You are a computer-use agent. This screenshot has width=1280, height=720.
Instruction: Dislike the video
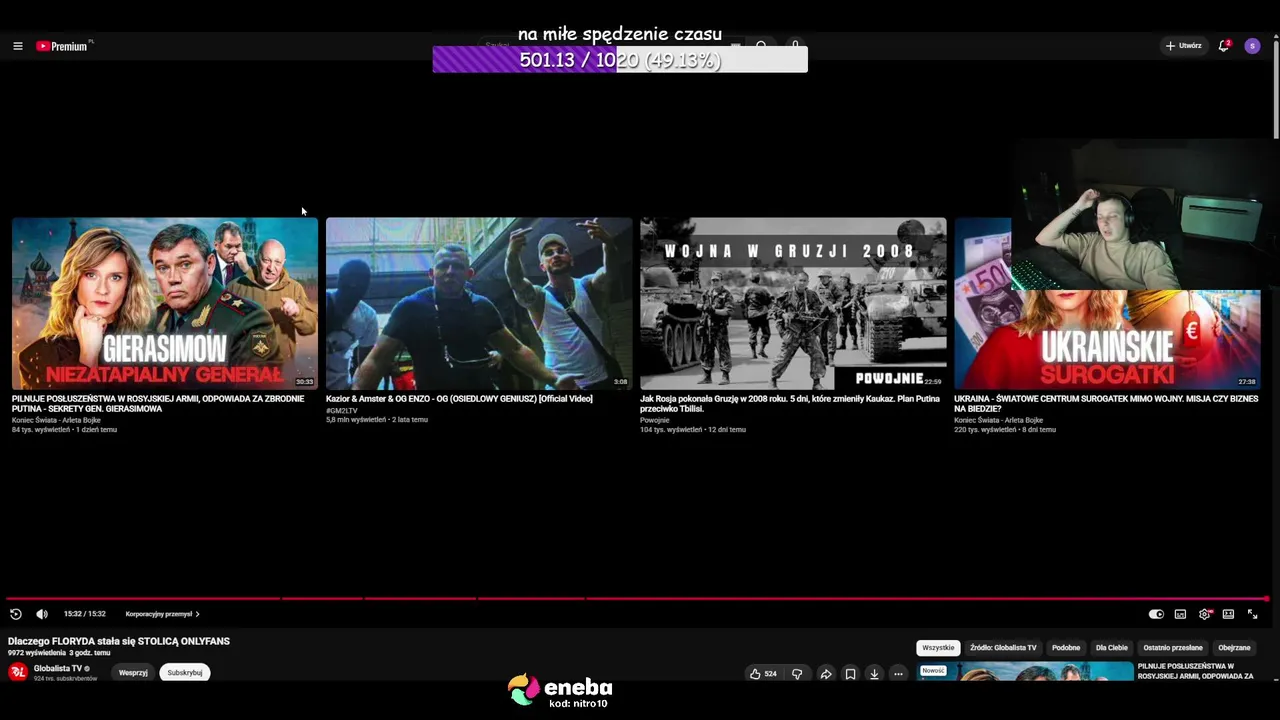click(797, 674)
